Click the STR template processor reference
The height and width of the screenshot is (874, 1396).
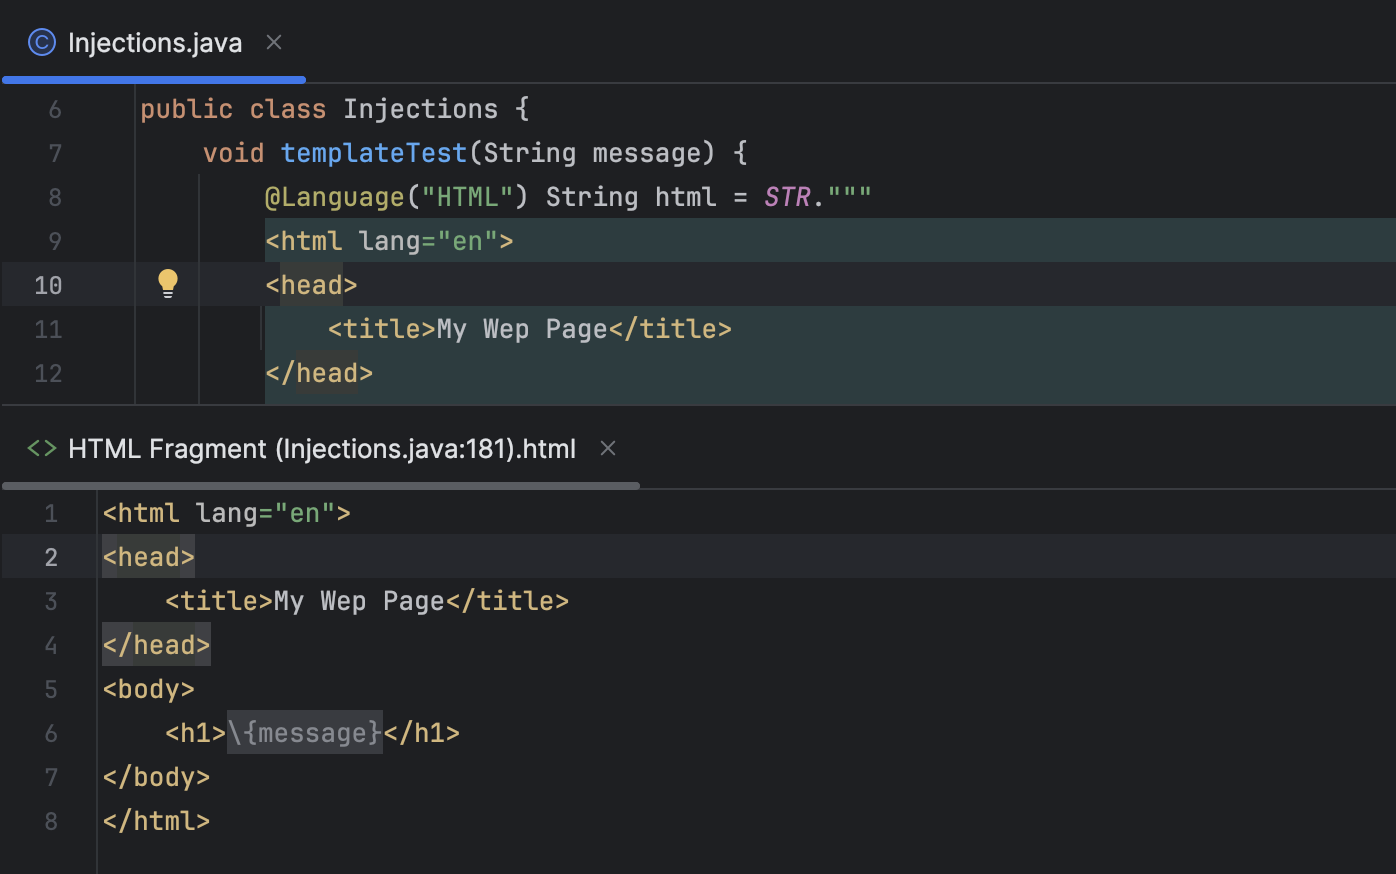coord(787,196)
